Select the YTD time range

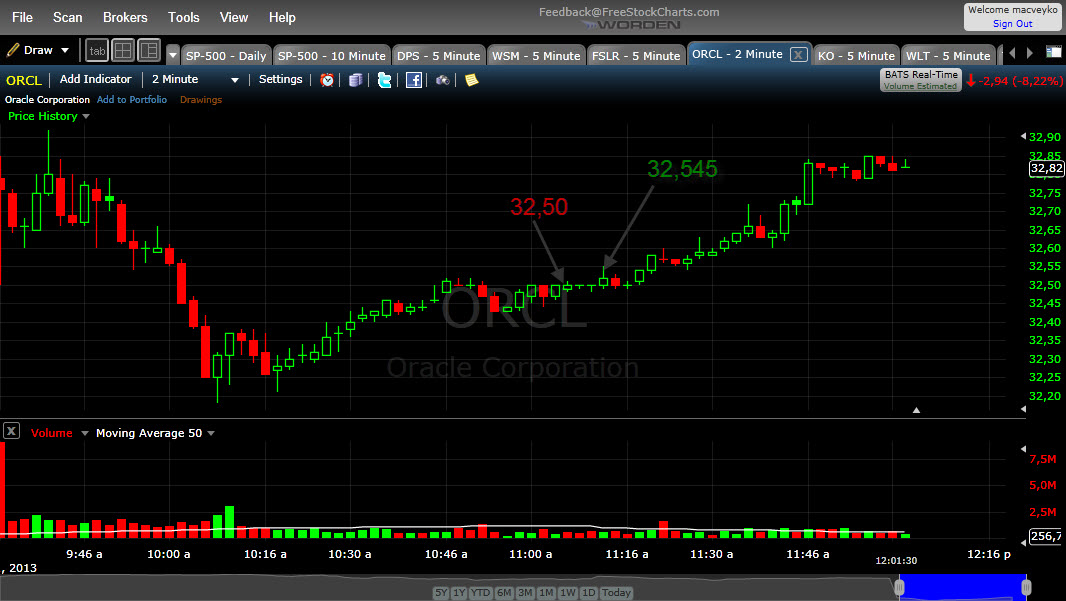[481, 593]
